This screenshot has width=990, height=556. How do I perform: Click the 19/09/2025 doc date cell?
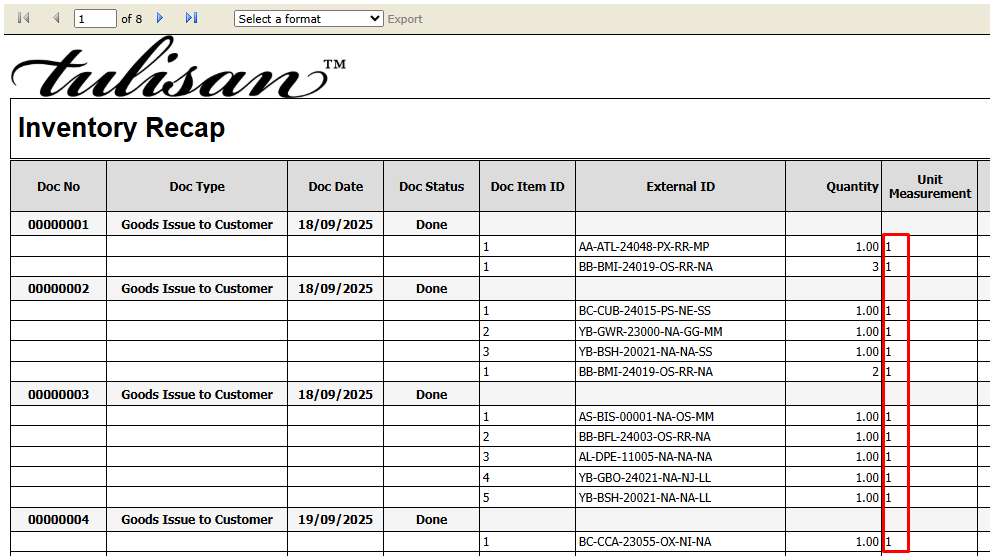point(335,520)
